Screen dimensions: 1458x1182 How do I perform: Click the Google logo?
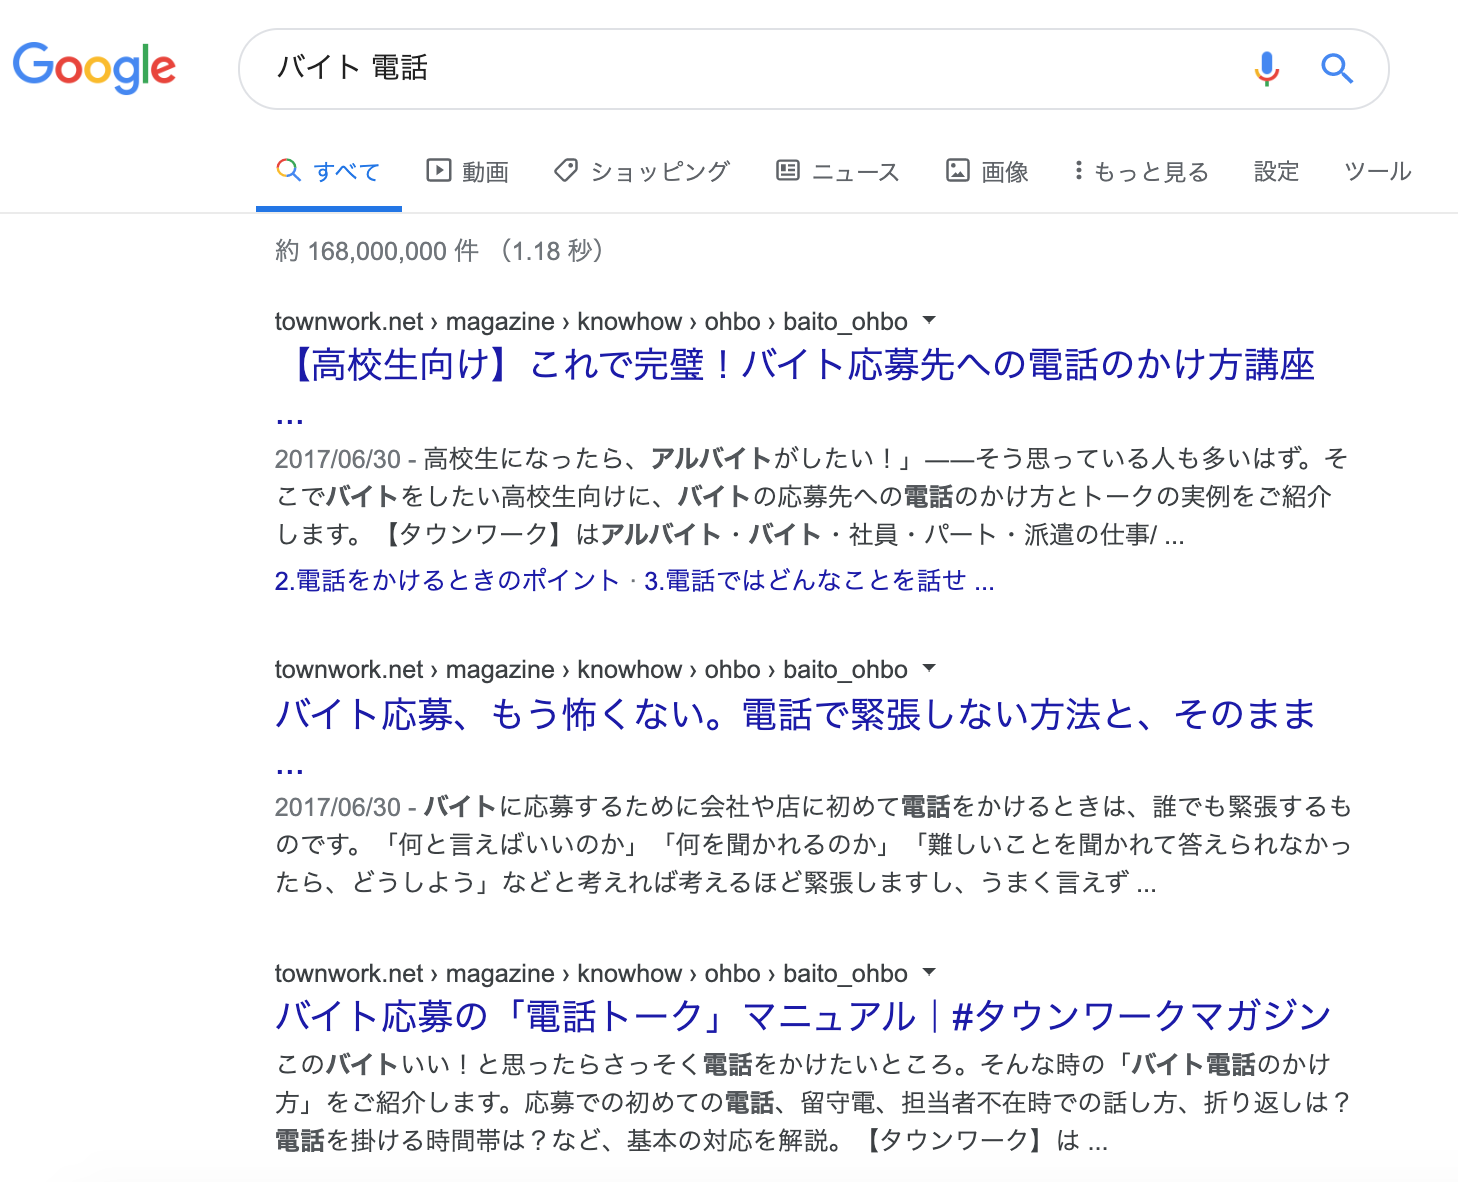click(x=94, y=67)
